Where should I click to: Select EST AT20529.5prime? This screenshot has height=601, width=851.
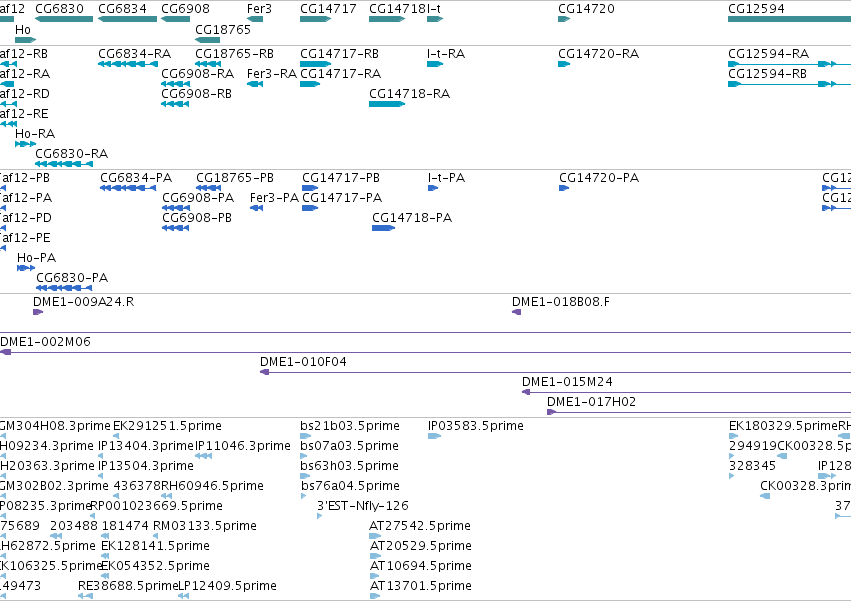tap(376, 556)
